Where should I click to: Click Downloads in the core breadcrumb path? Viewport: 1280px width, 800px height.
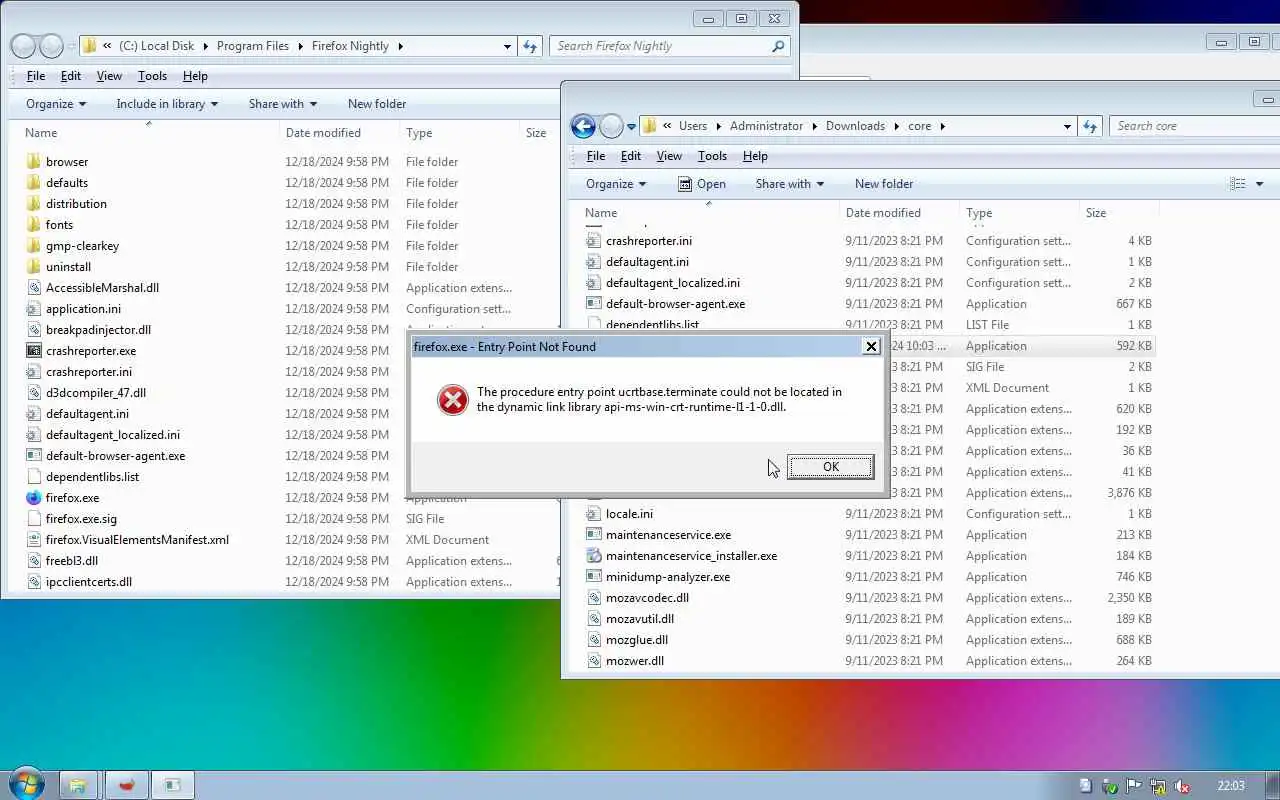pos(855,126)
